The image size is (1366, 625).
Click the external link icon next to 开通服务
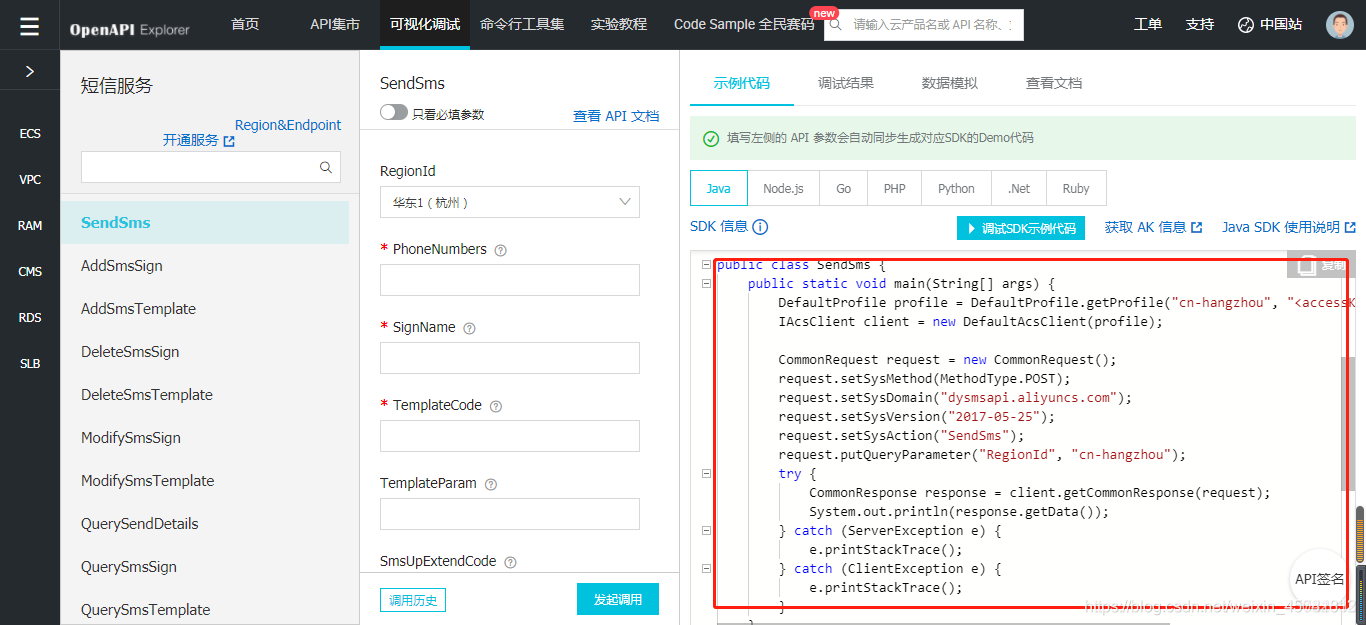[x=229, y=141]
